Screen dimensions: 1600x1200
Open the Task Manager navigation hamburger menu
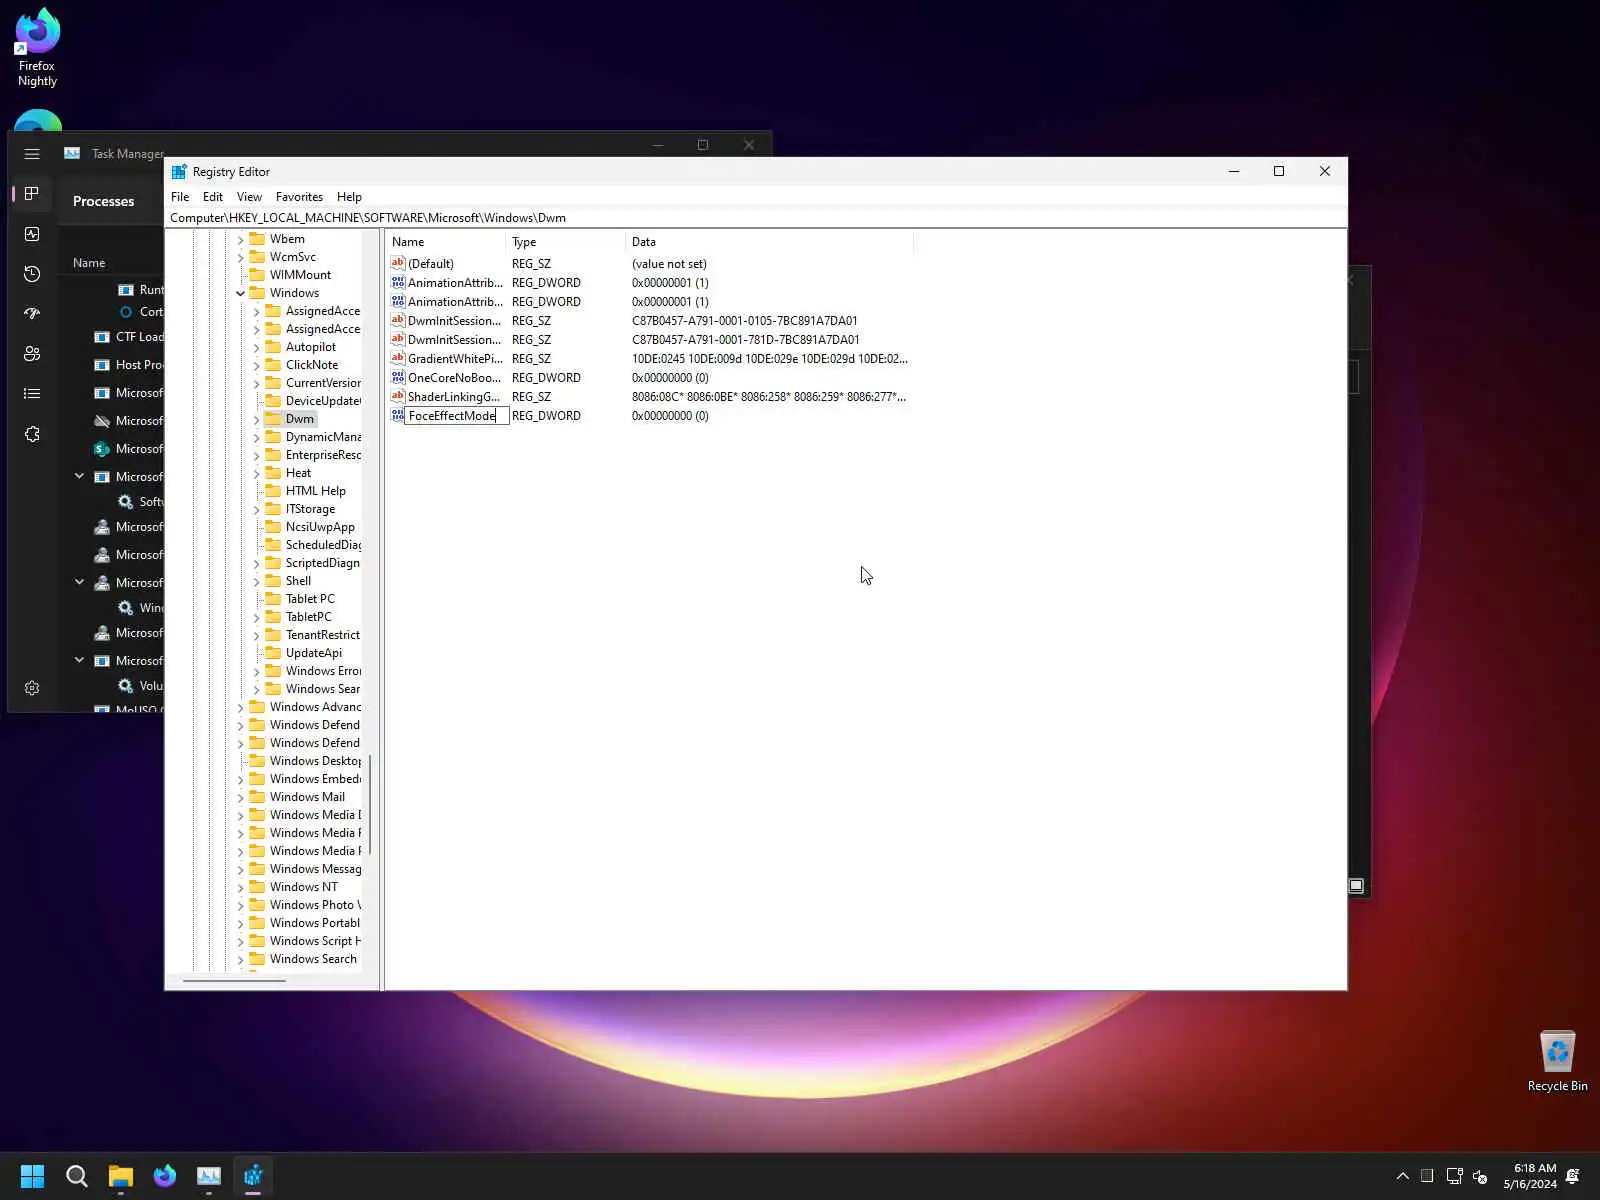(x=32, y=154)
